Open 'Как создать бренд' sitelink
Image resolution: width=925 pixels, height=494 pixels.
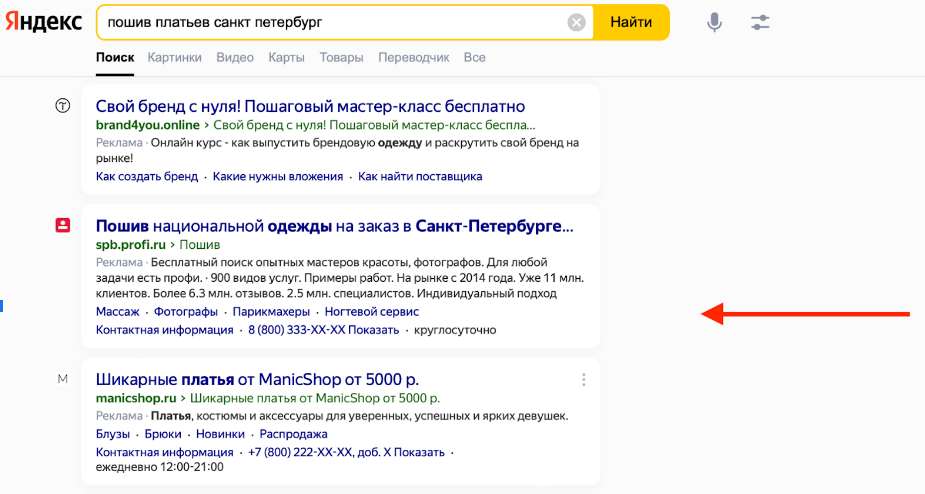147,176
